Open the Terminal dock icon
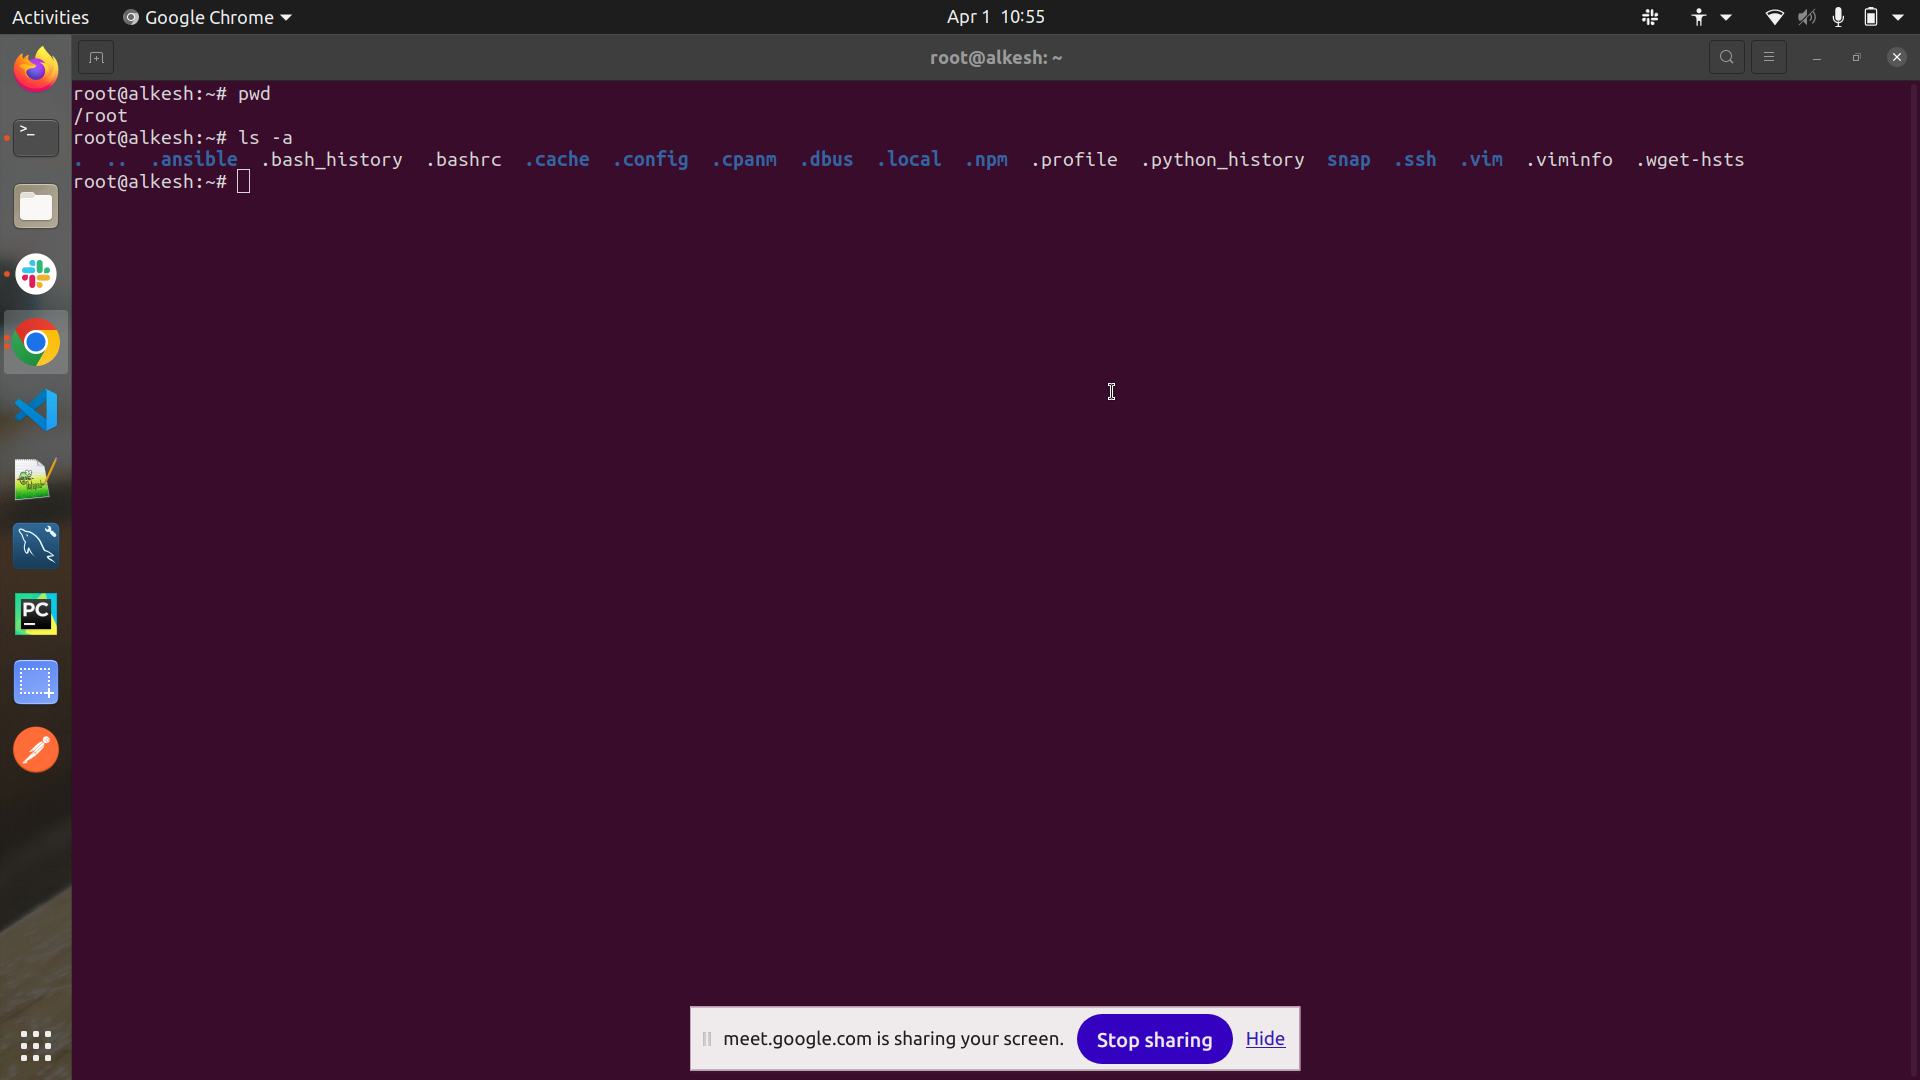 click(36, 137)
